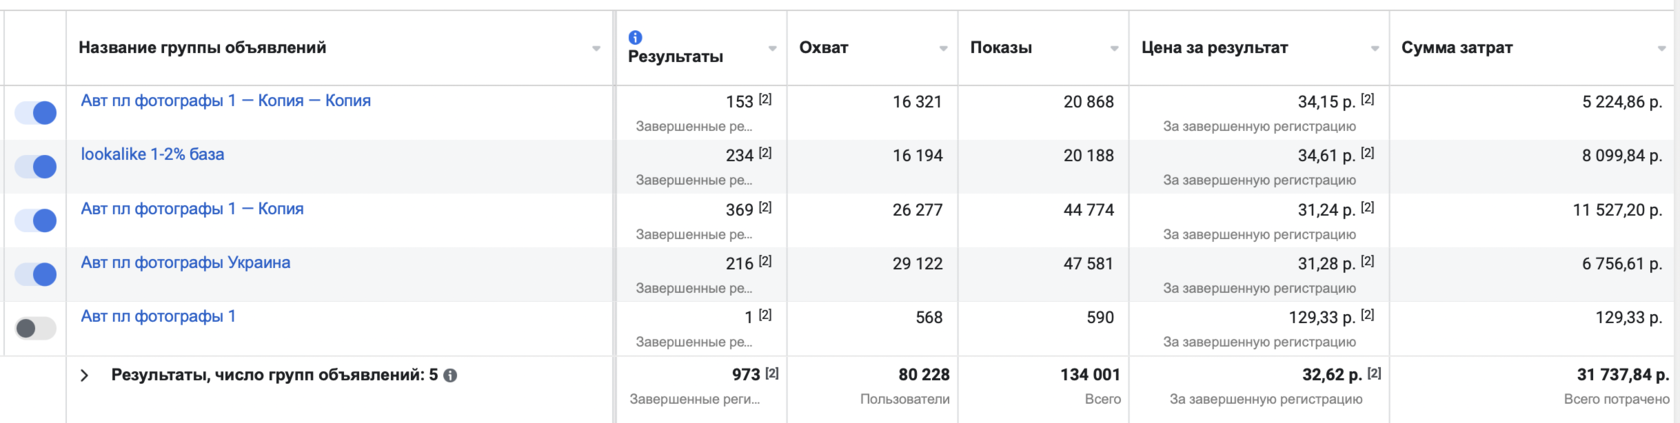Open the Сумма затрат column dropdown

(1662, 48)
